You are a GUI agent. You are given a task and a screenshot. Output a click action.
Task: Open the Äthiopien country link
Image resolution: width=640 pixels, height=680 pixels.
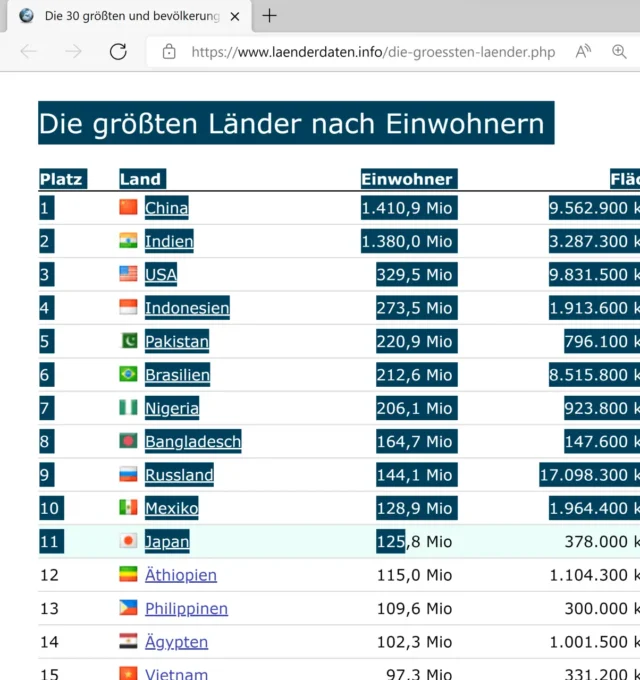tap(181, 575)
